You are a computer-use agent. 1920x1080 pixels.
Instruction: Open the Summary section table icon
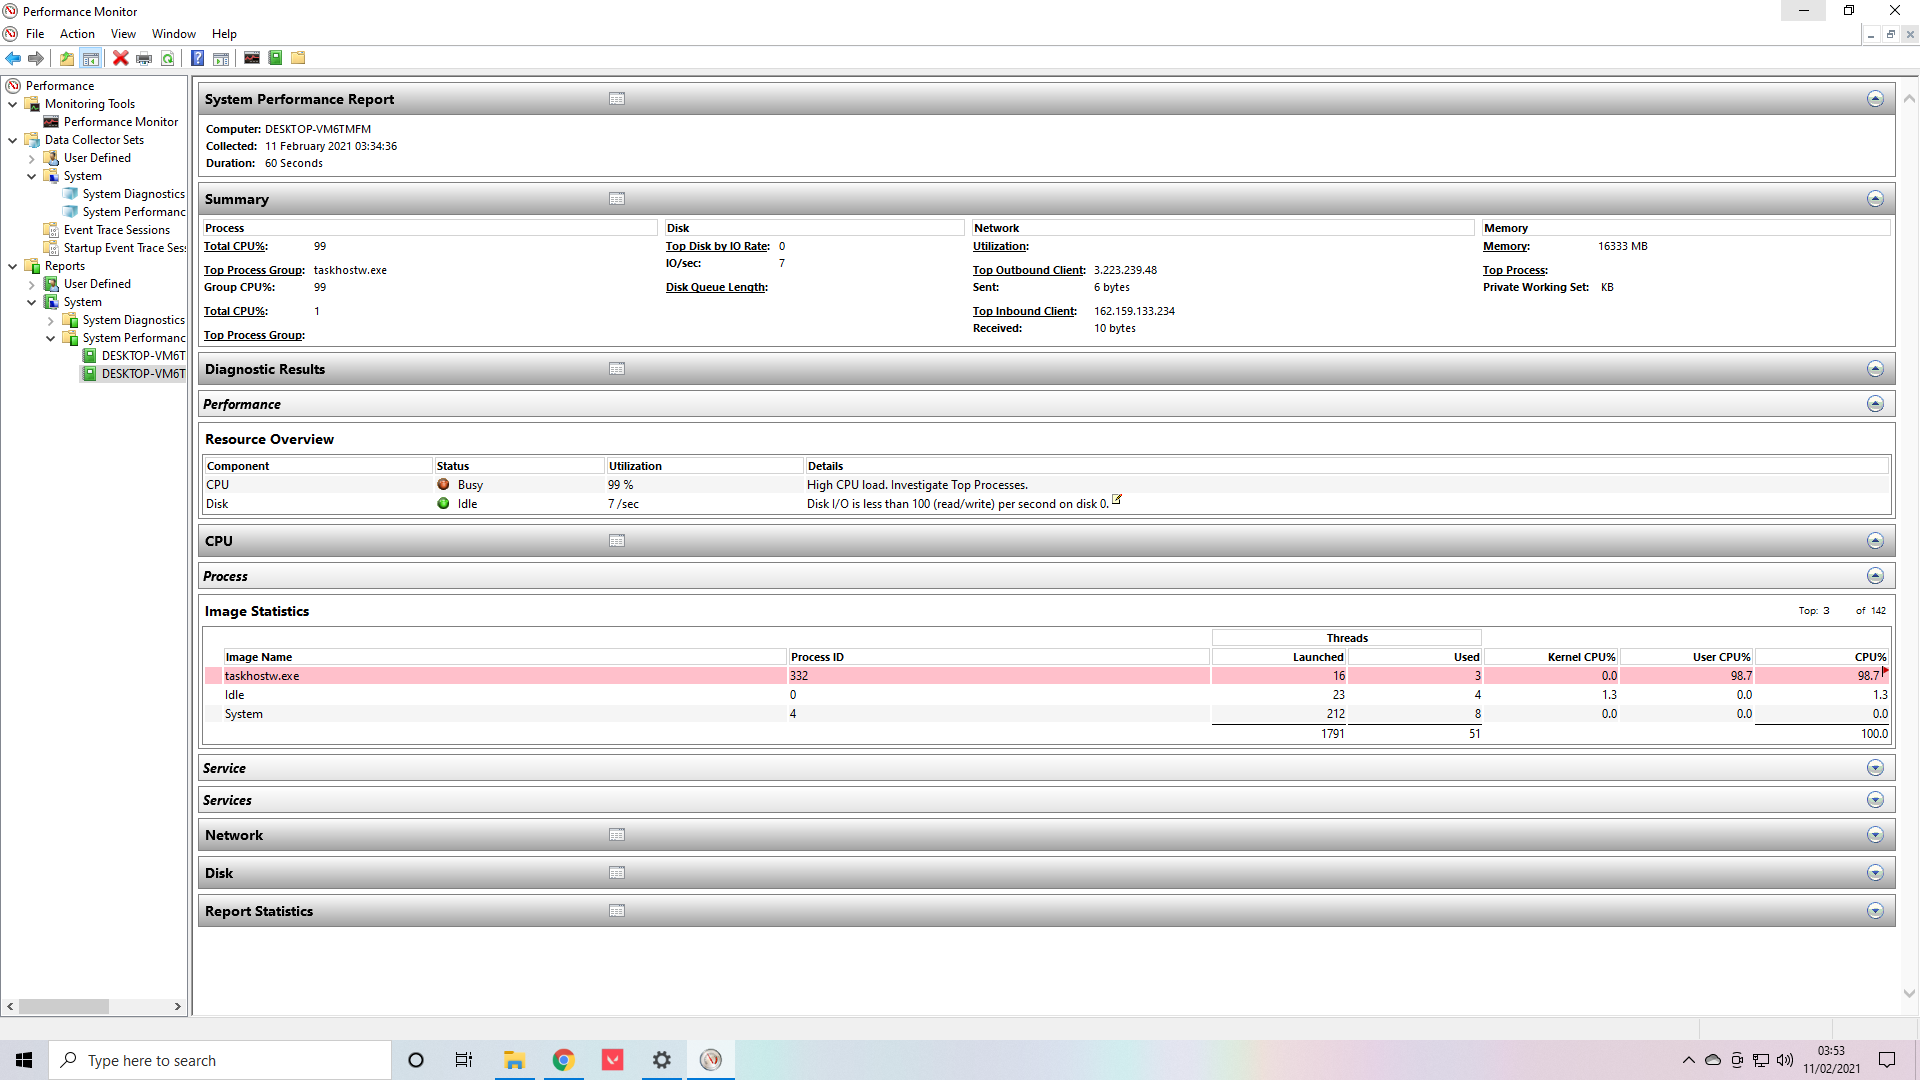617,199
